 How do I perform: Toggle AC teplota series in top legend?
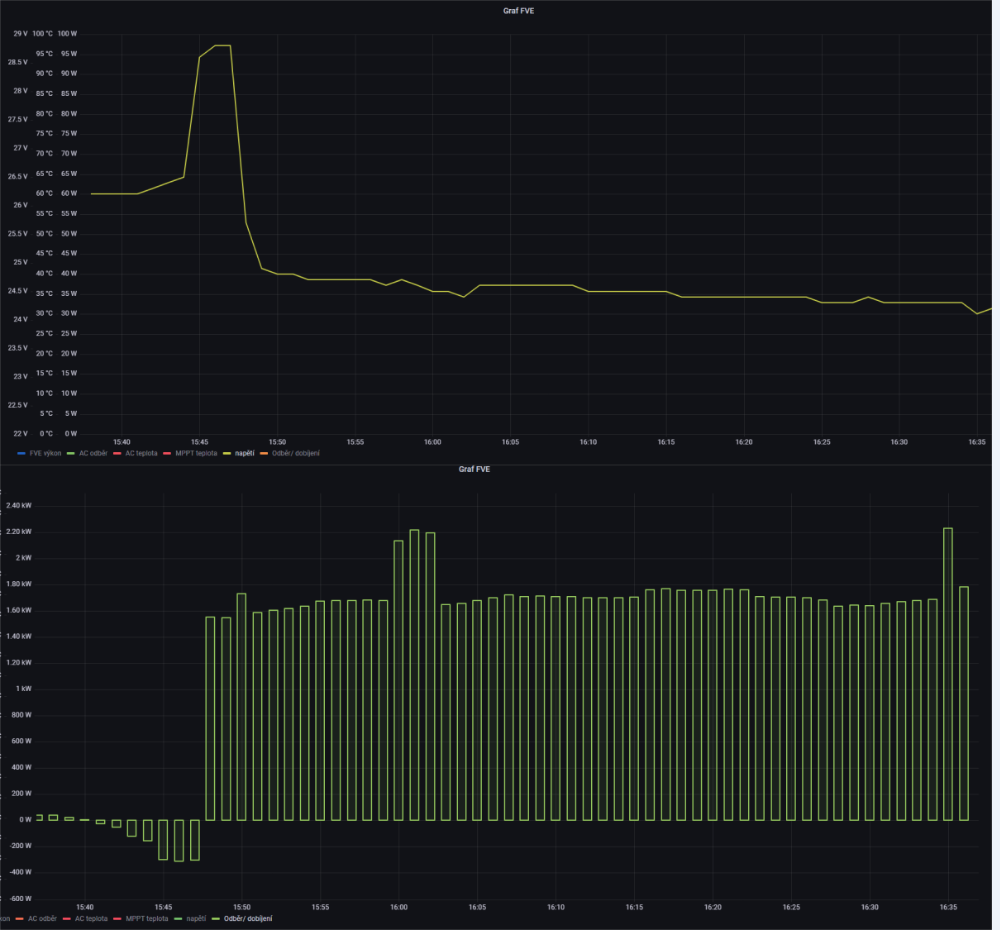pyautogui.click(x=141, y=453)
